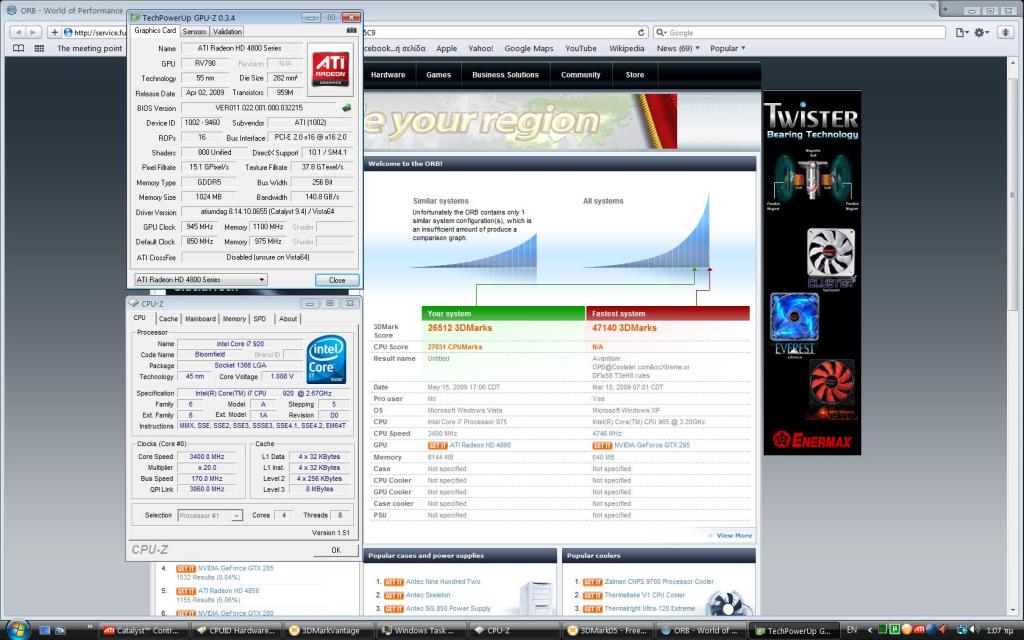Open the Thermalright Ultra-120 Extreme link
This screenshot has width=1024, height=640.
(650, 609)
